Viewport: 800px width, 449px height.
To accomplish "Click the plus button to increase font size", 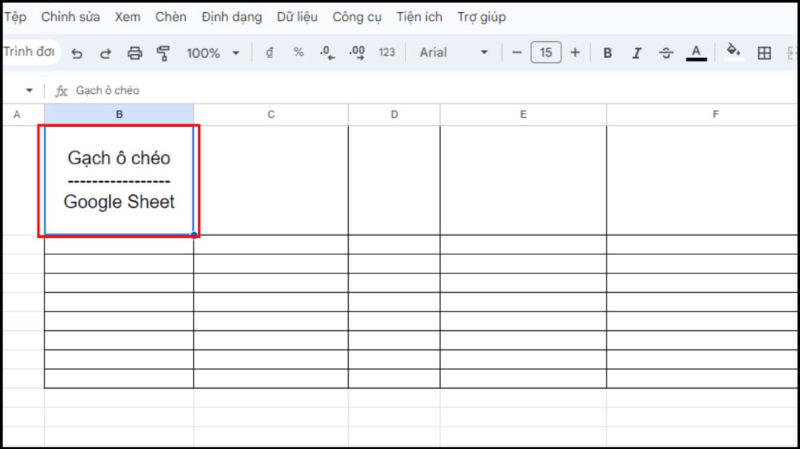I will coord(575,53).
